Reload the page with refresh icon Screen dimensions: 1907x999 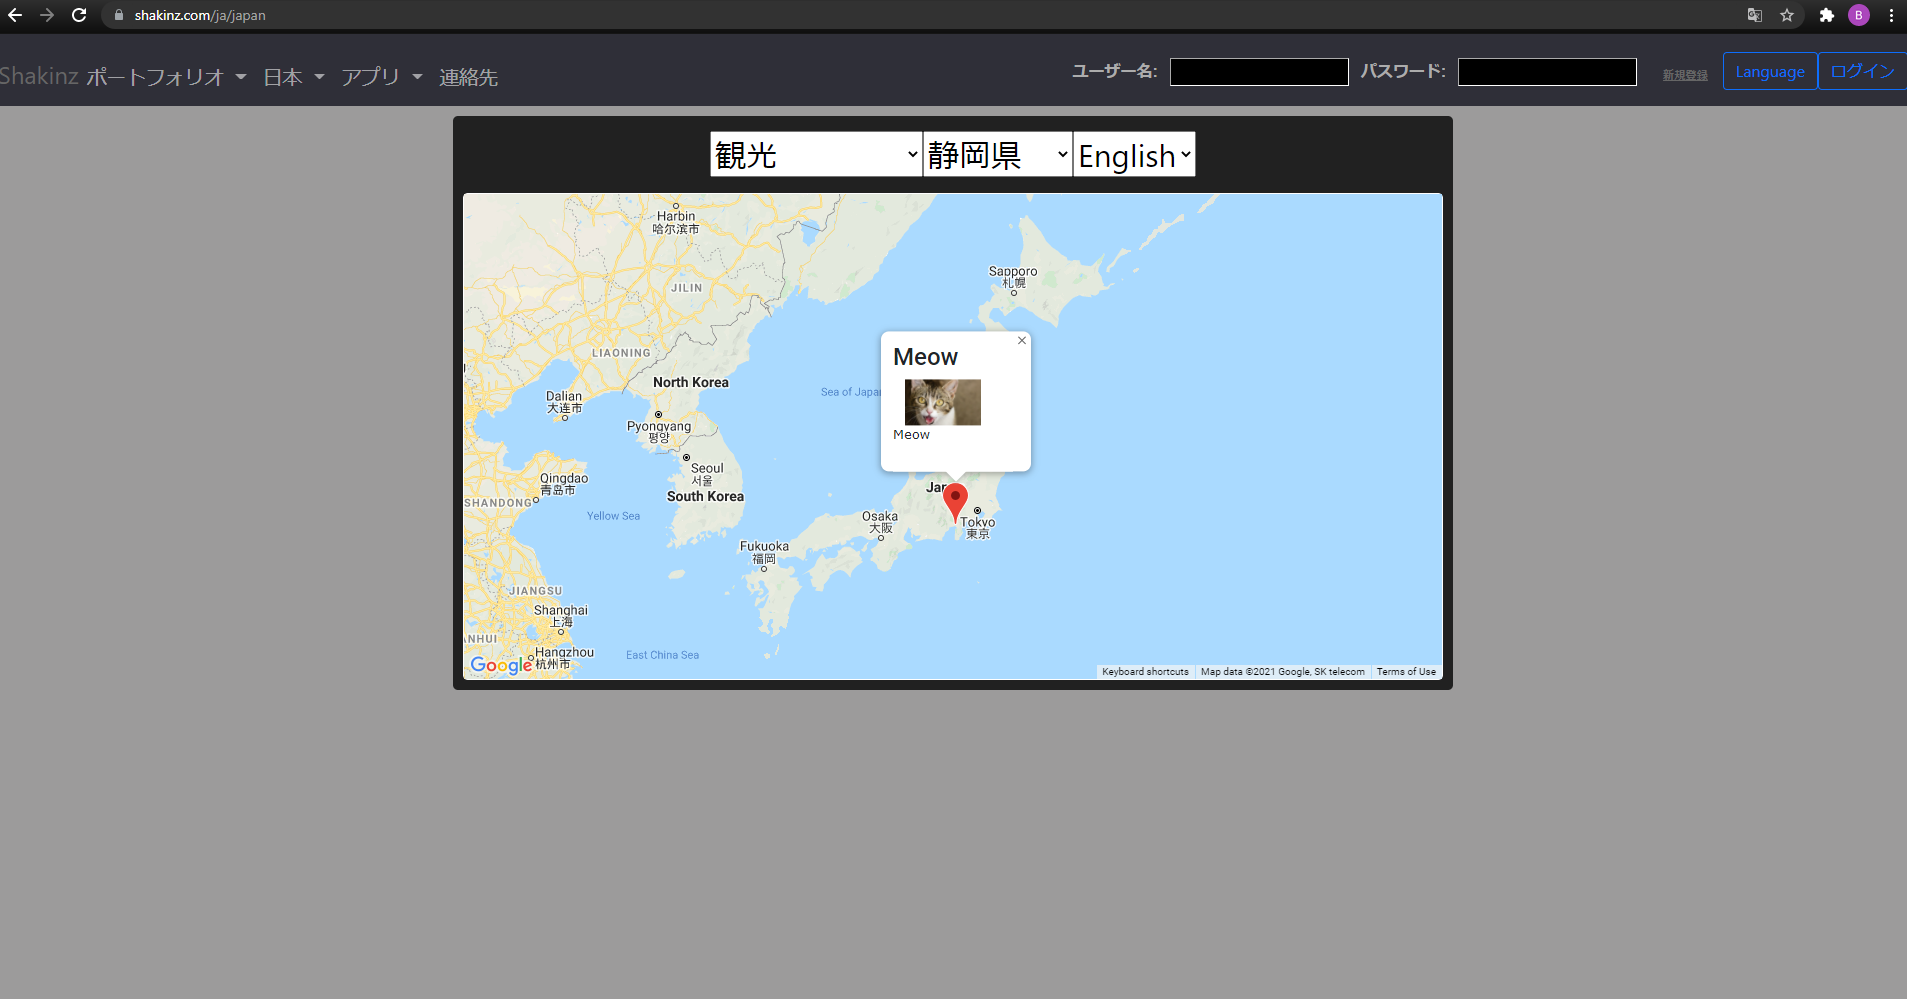(79, 15)
